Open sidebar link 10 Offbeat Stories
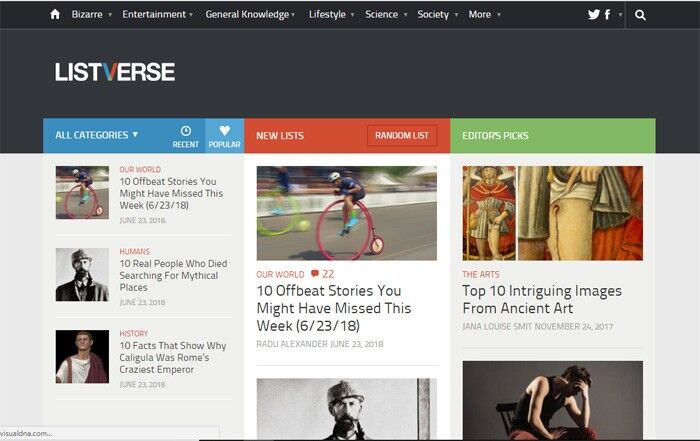Image resolution: width=700 pixels, height=441 pixels. click(171, 193)
